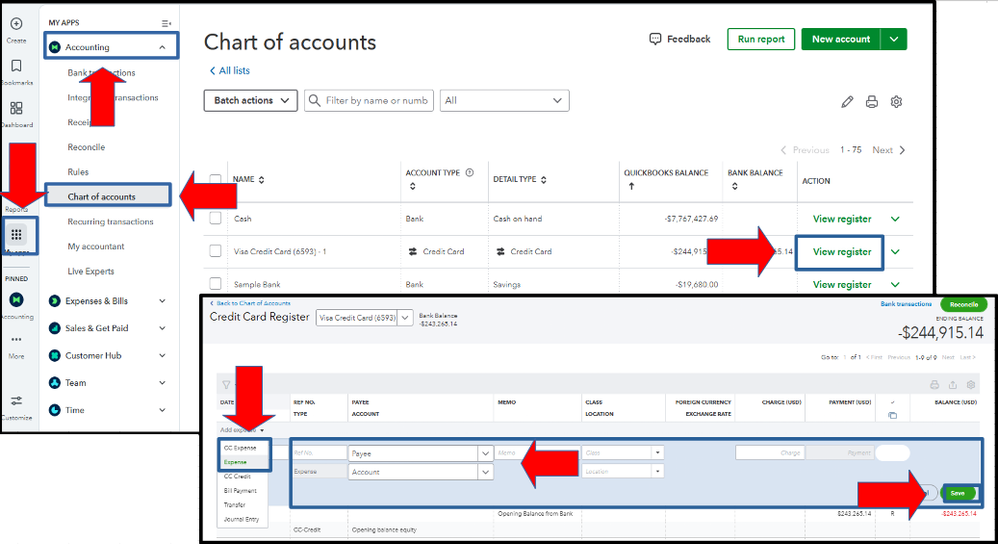Click the Filter by name input
Screen dimensions: 998x544
[x=369, y=101]
